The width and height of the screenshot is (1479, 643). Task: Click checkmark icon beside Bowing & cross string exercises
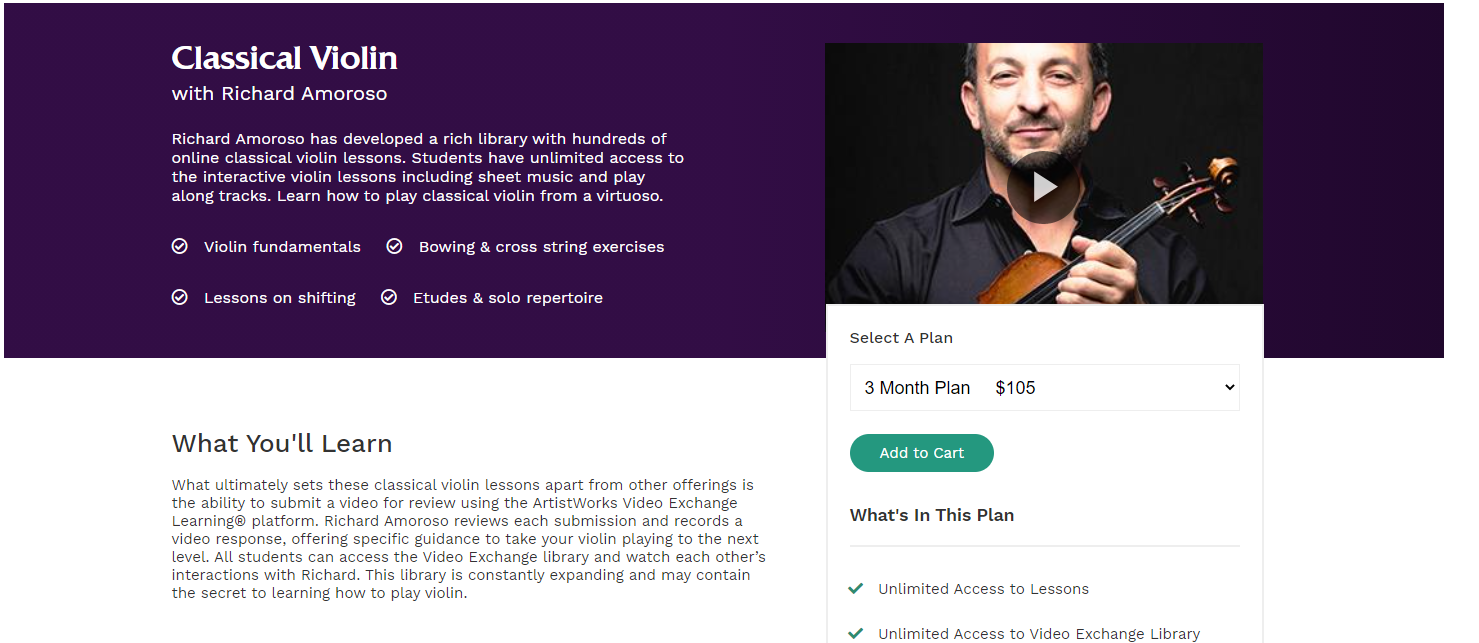pos(395,246)
